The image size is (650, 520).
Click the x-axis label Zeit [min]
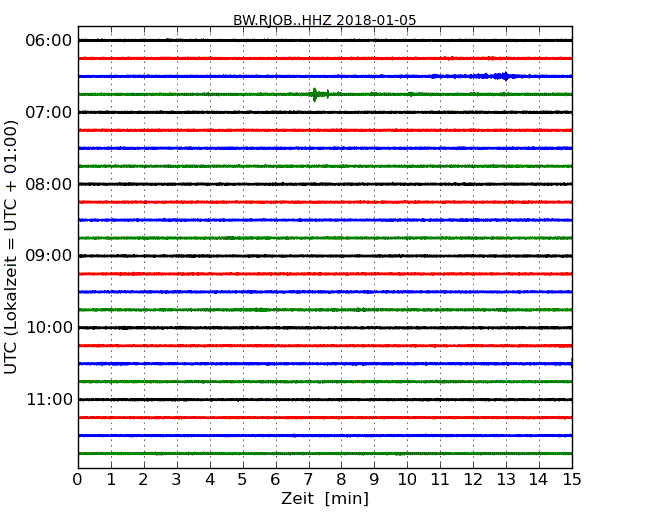coord(325,498)
